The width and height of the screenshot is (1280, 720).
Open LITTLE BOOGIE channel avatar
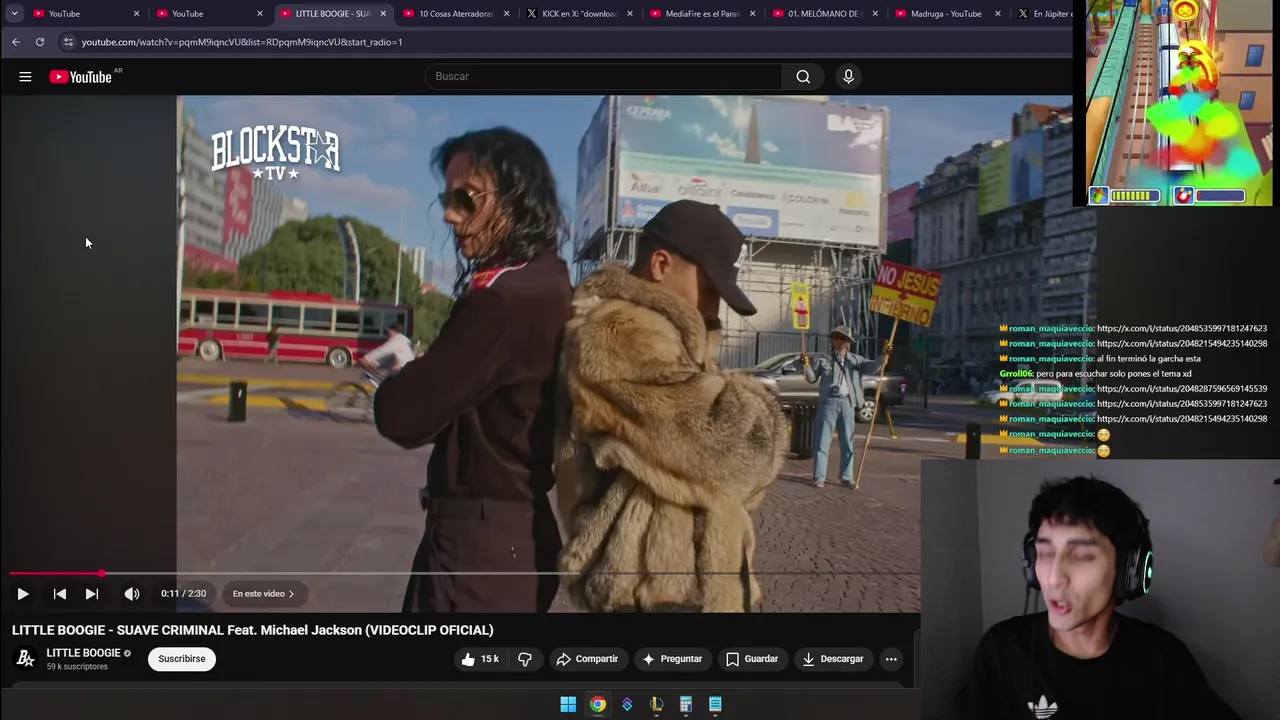coord(25,658)
